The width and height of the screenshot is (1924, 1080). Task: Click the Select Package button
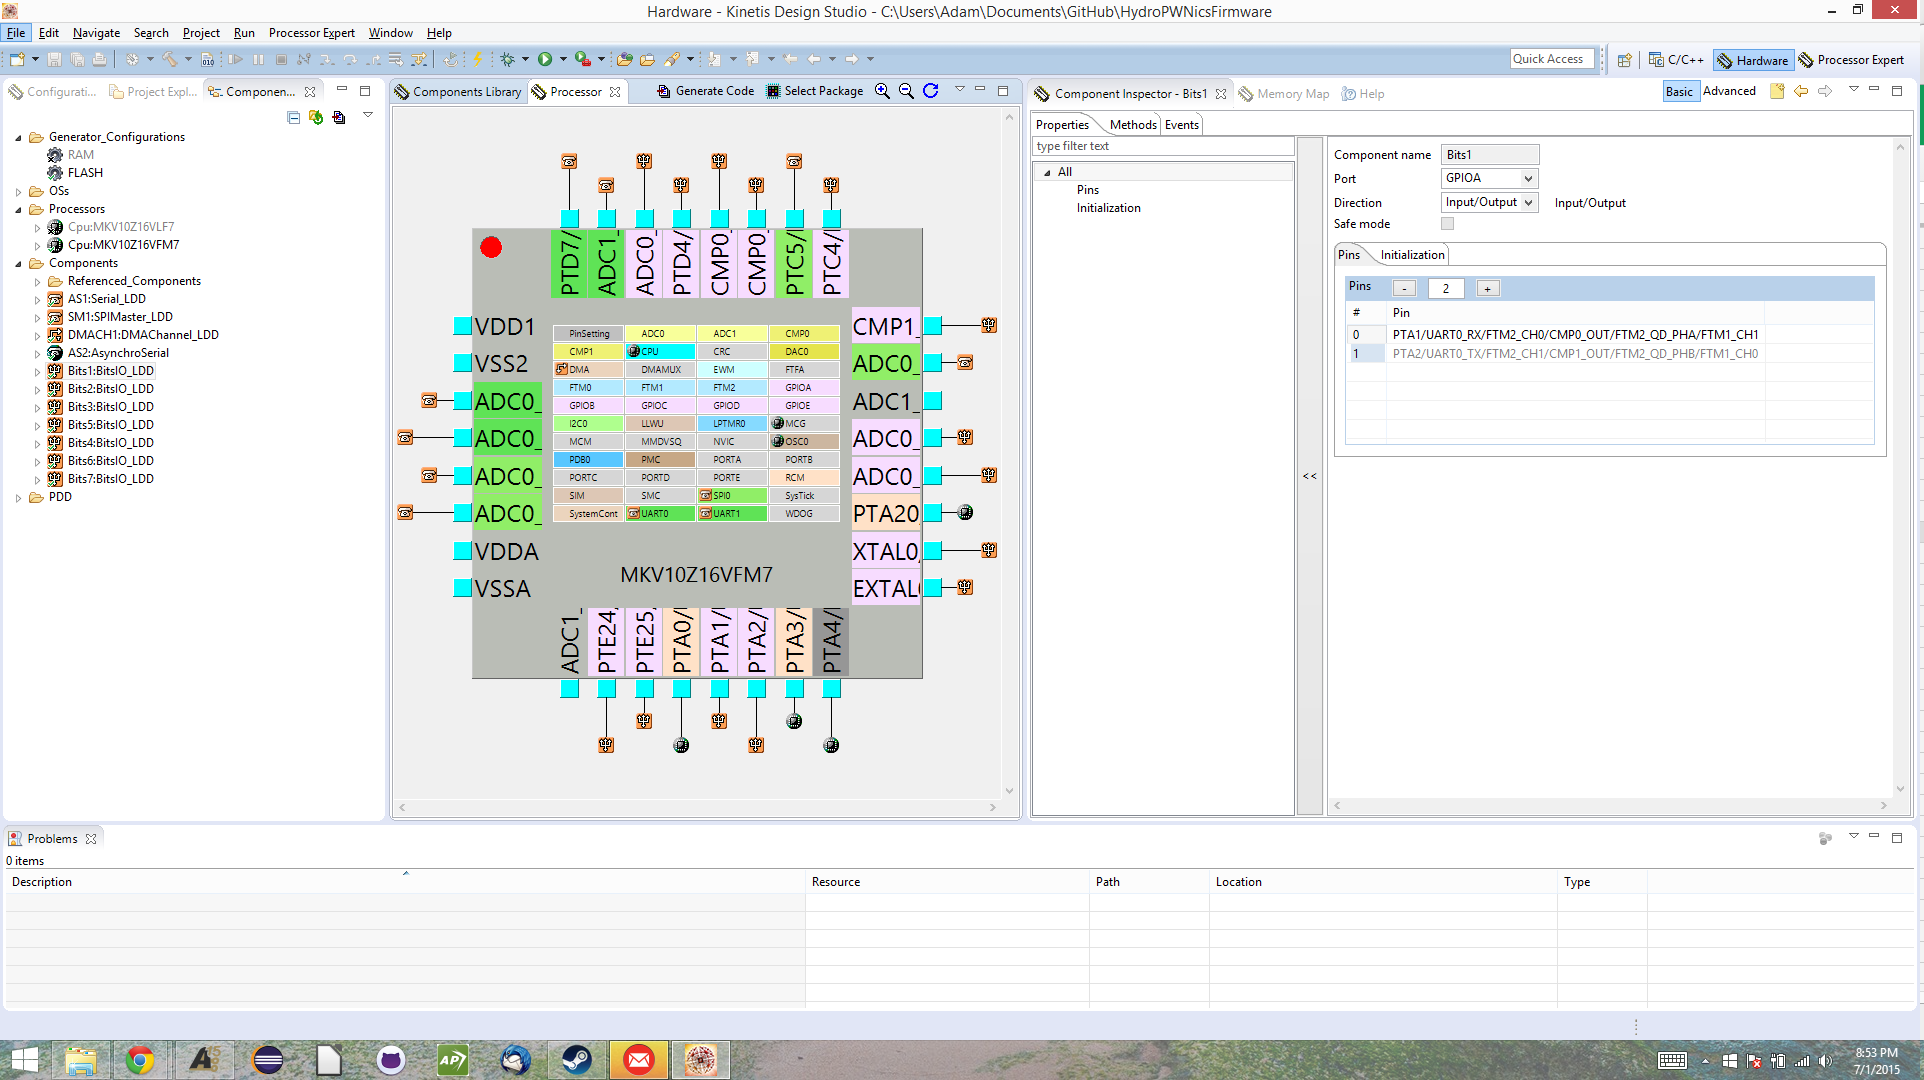pyautogui.click(x=815, y=91)
